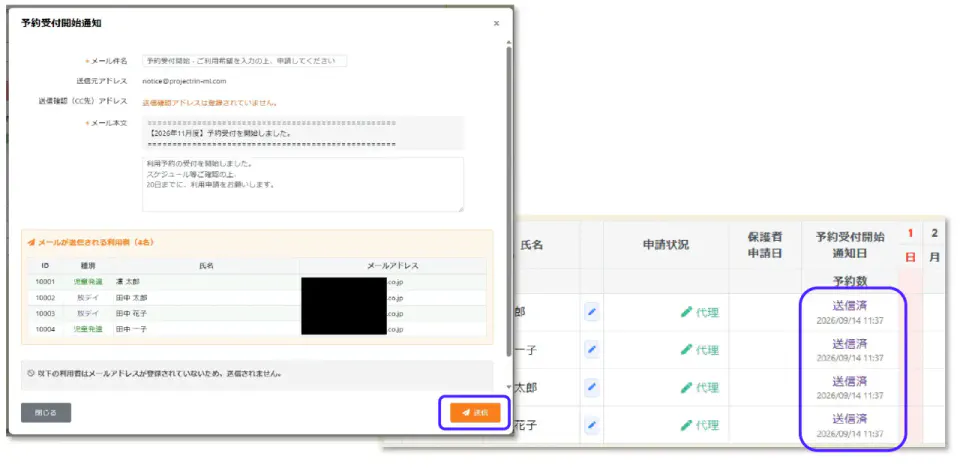960x468 pixels.
Task: Click 児童発達 type in the 10001 row
Action: 86,282
